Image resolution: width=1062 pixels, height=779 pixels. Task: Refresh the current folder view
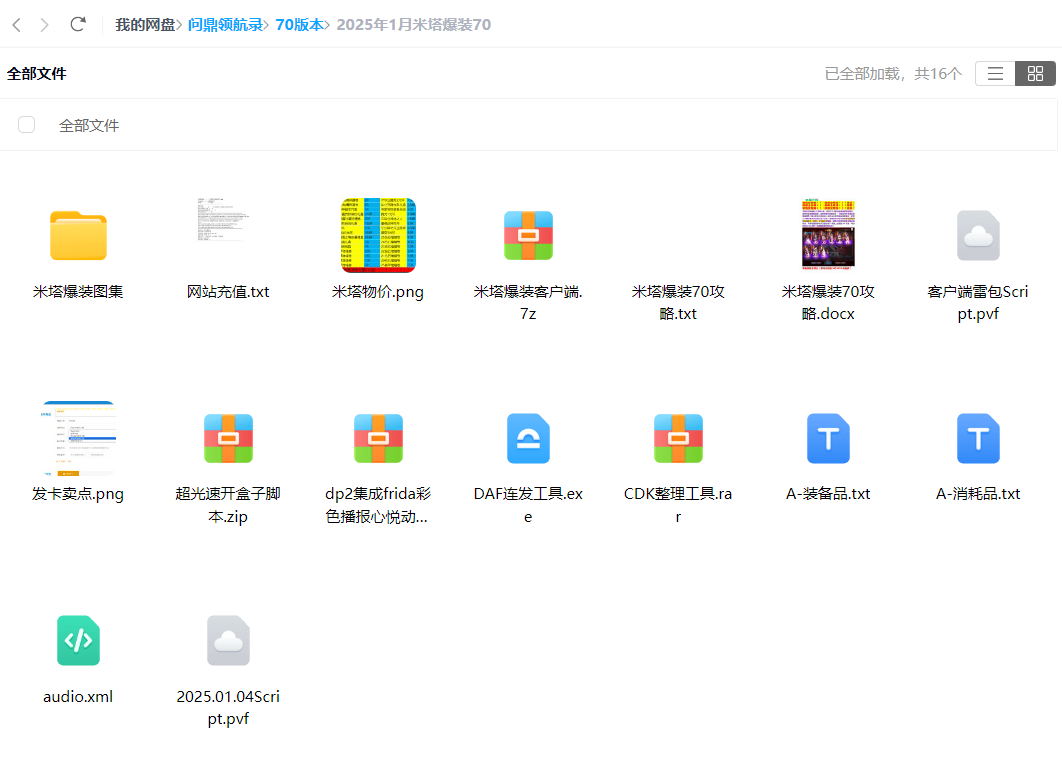point(78,24)
